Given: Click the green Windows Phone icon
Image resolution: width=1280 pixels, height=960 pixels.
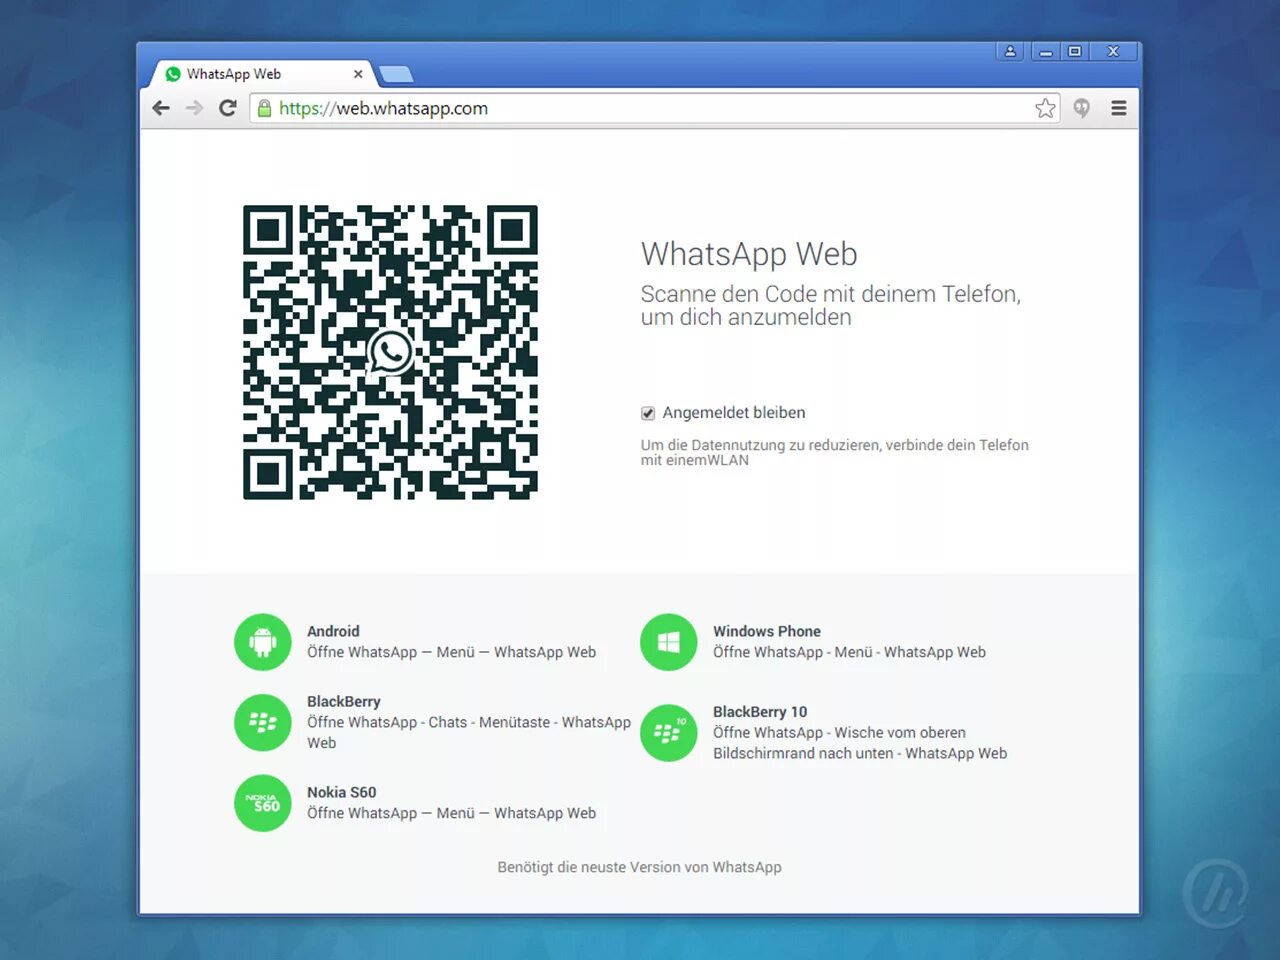Looking at the screenshot, I should [668, 642].
